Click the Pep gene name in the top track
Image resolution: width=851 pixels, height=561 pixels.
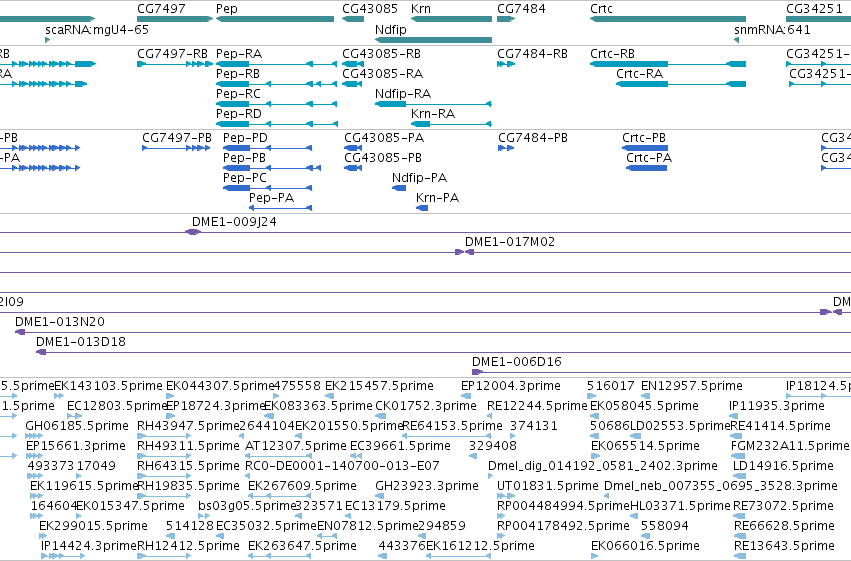point(226,9)
